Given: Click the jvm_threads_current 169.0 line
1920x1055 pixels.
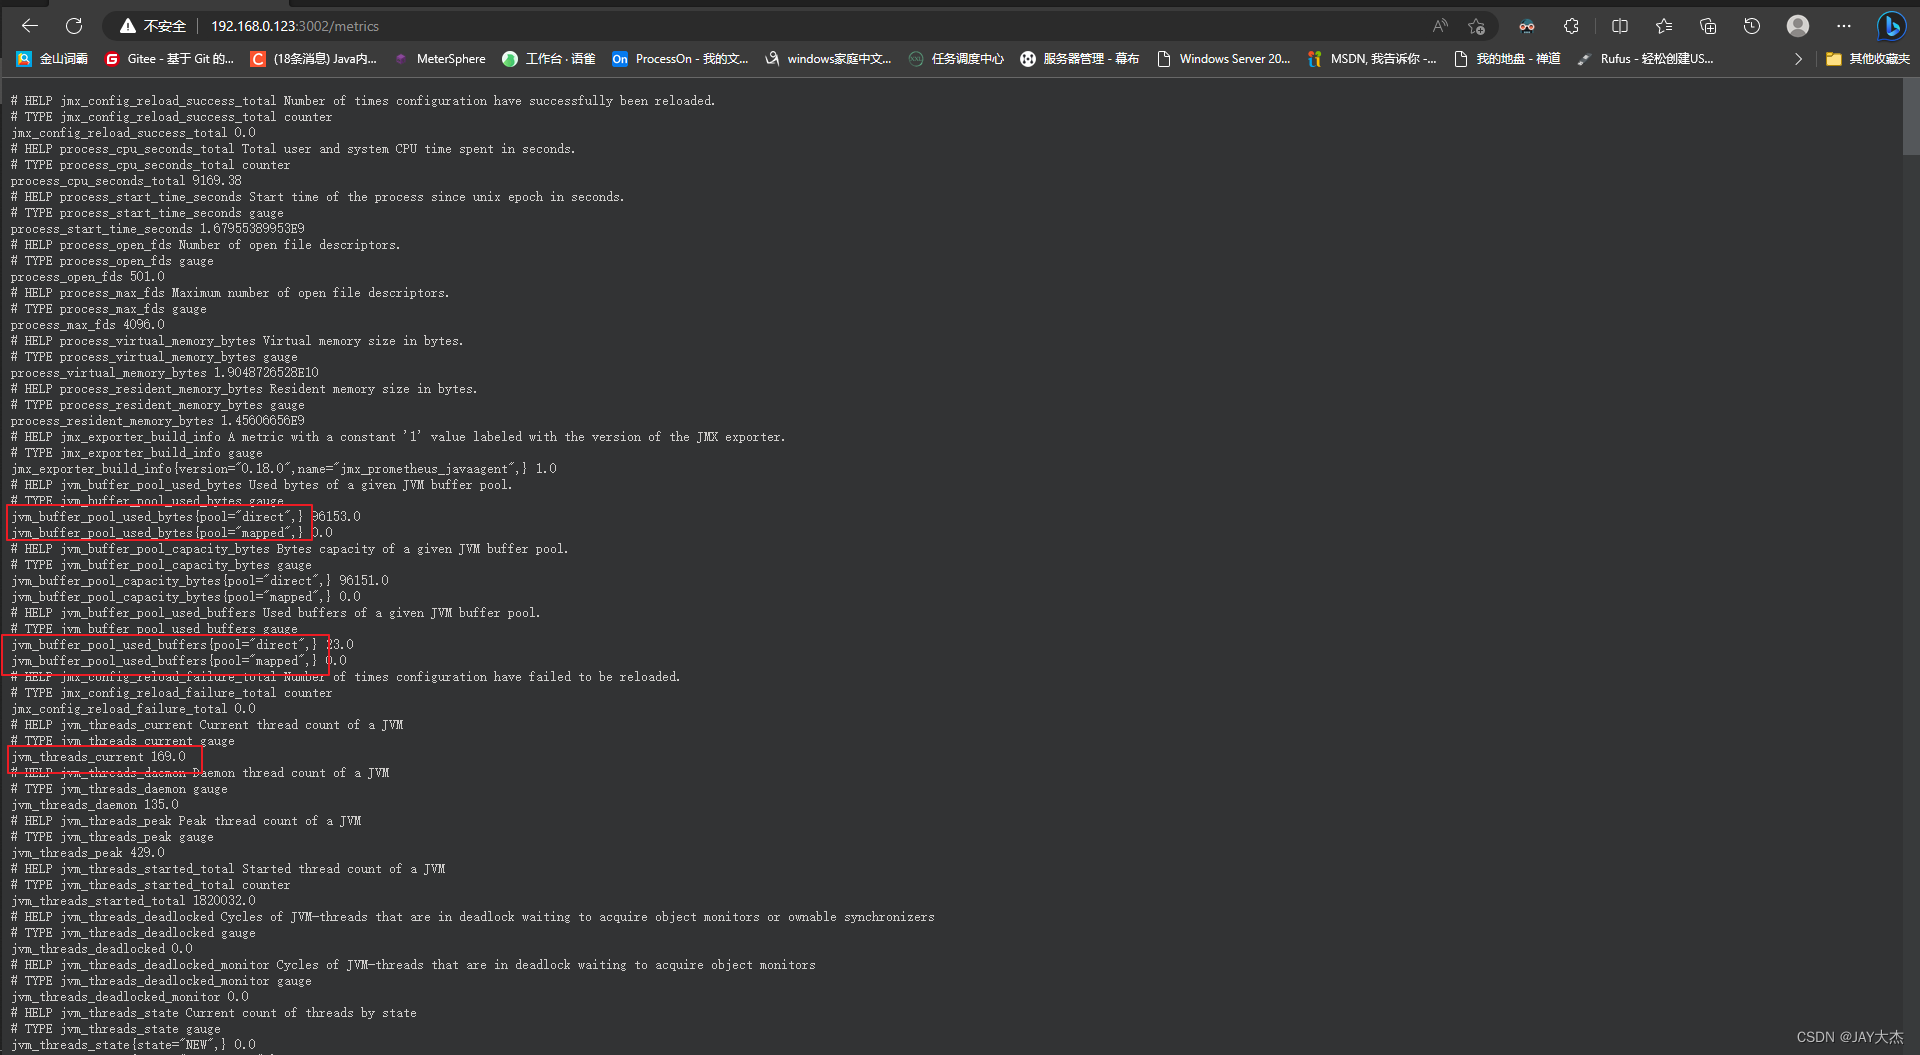Looking at the screenshot, I should coord(98,757).
